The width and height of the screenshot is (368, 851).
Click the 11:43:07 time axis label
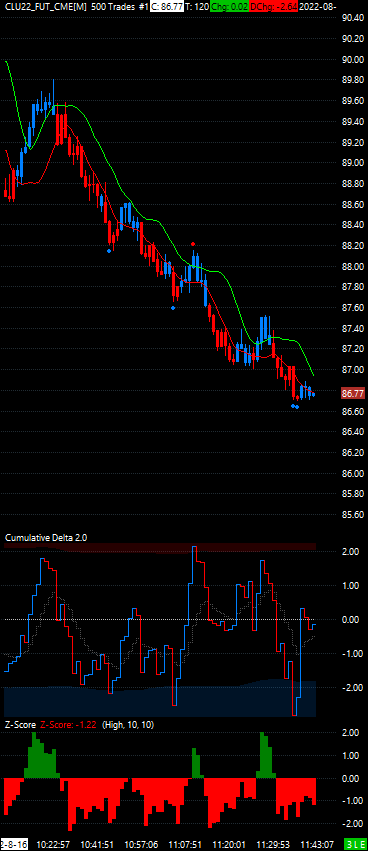click(316, 844)
